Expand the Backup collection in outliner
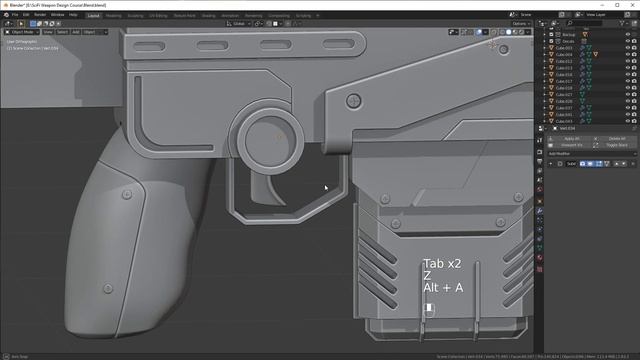 tap(544, 35)
